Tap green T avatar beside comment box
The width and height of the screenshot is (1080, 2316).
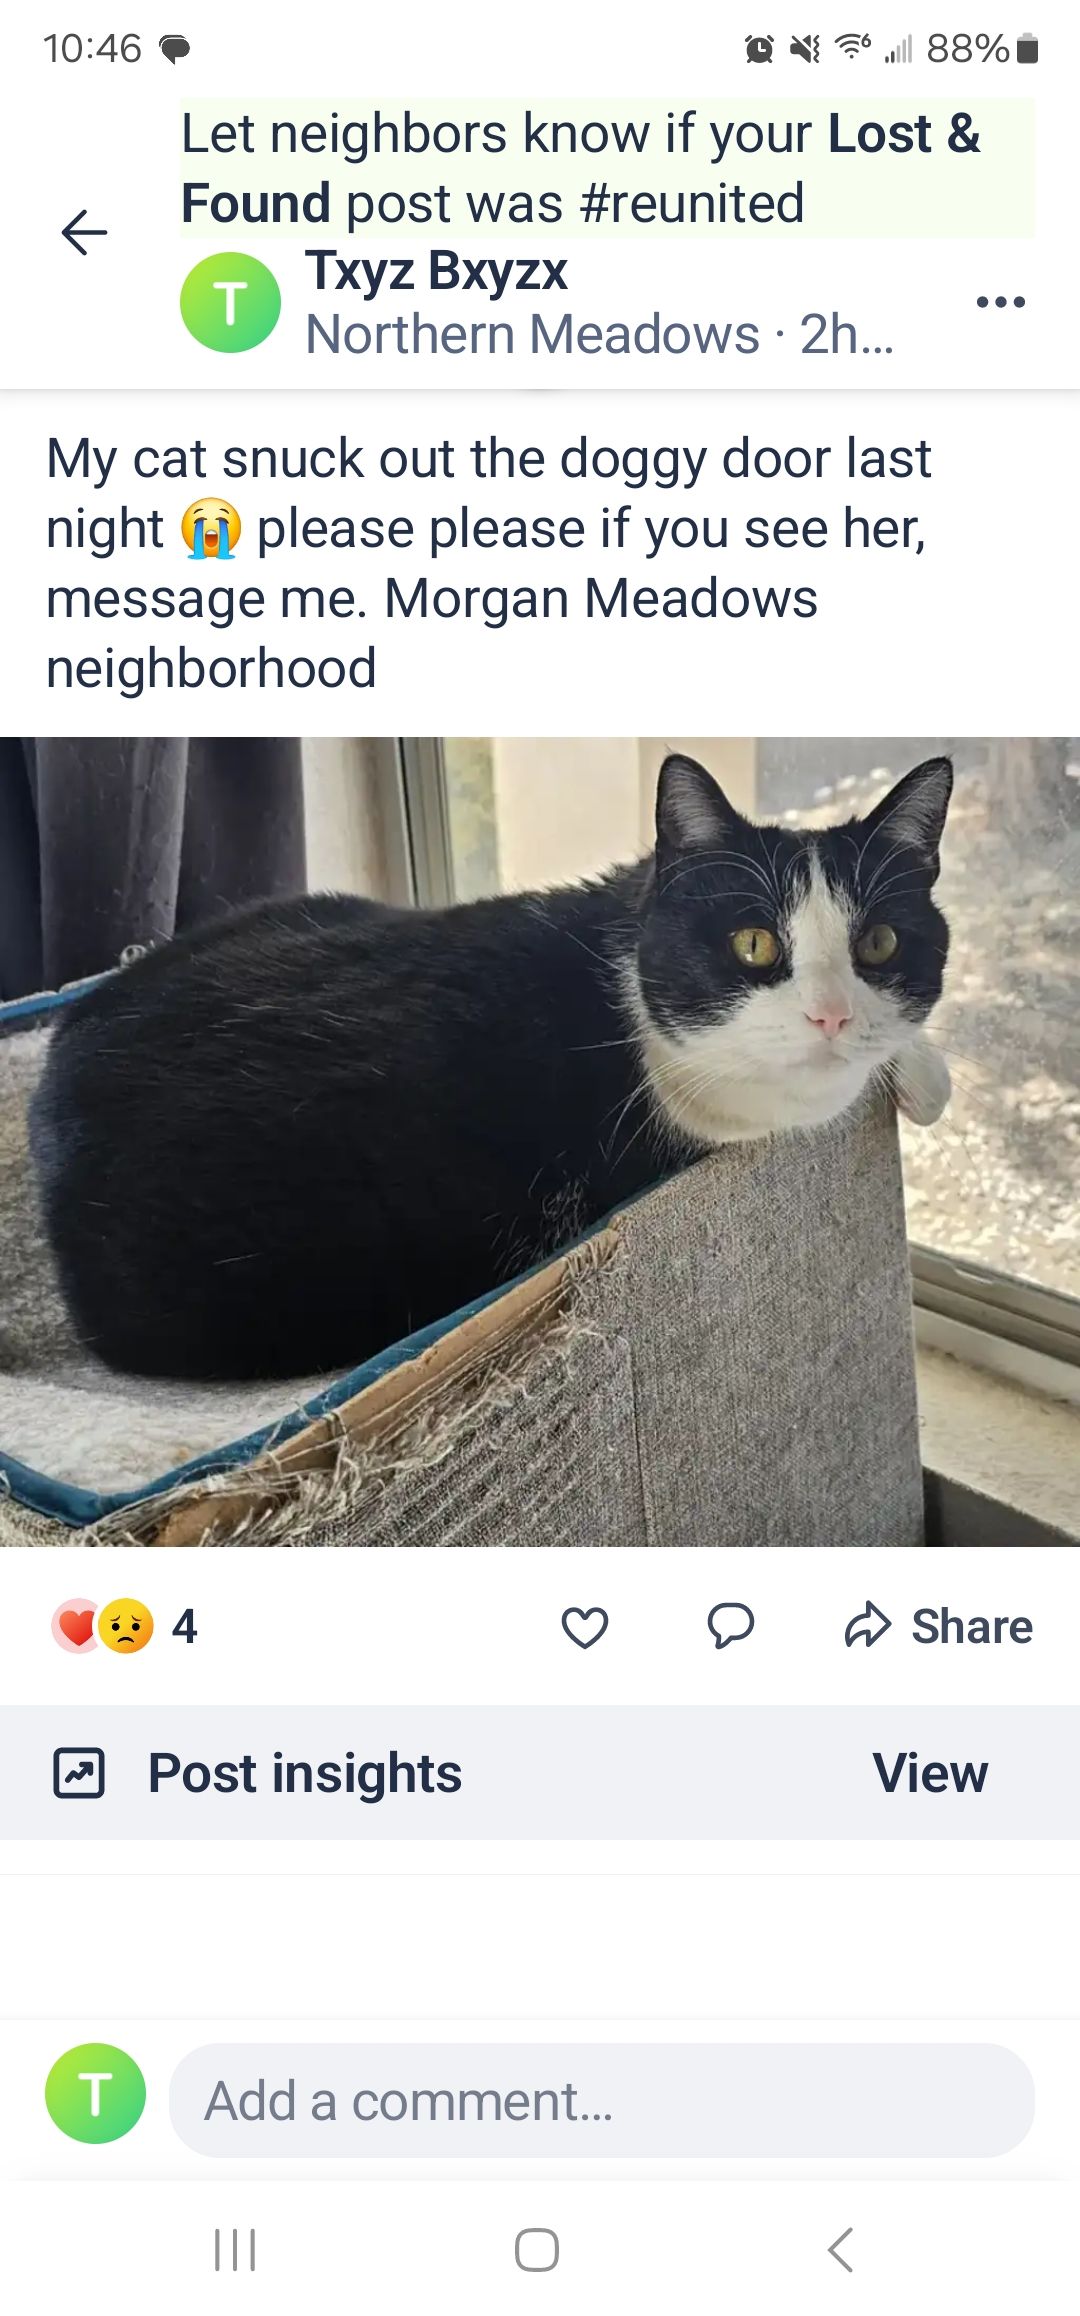click(x=95, y=2093)
